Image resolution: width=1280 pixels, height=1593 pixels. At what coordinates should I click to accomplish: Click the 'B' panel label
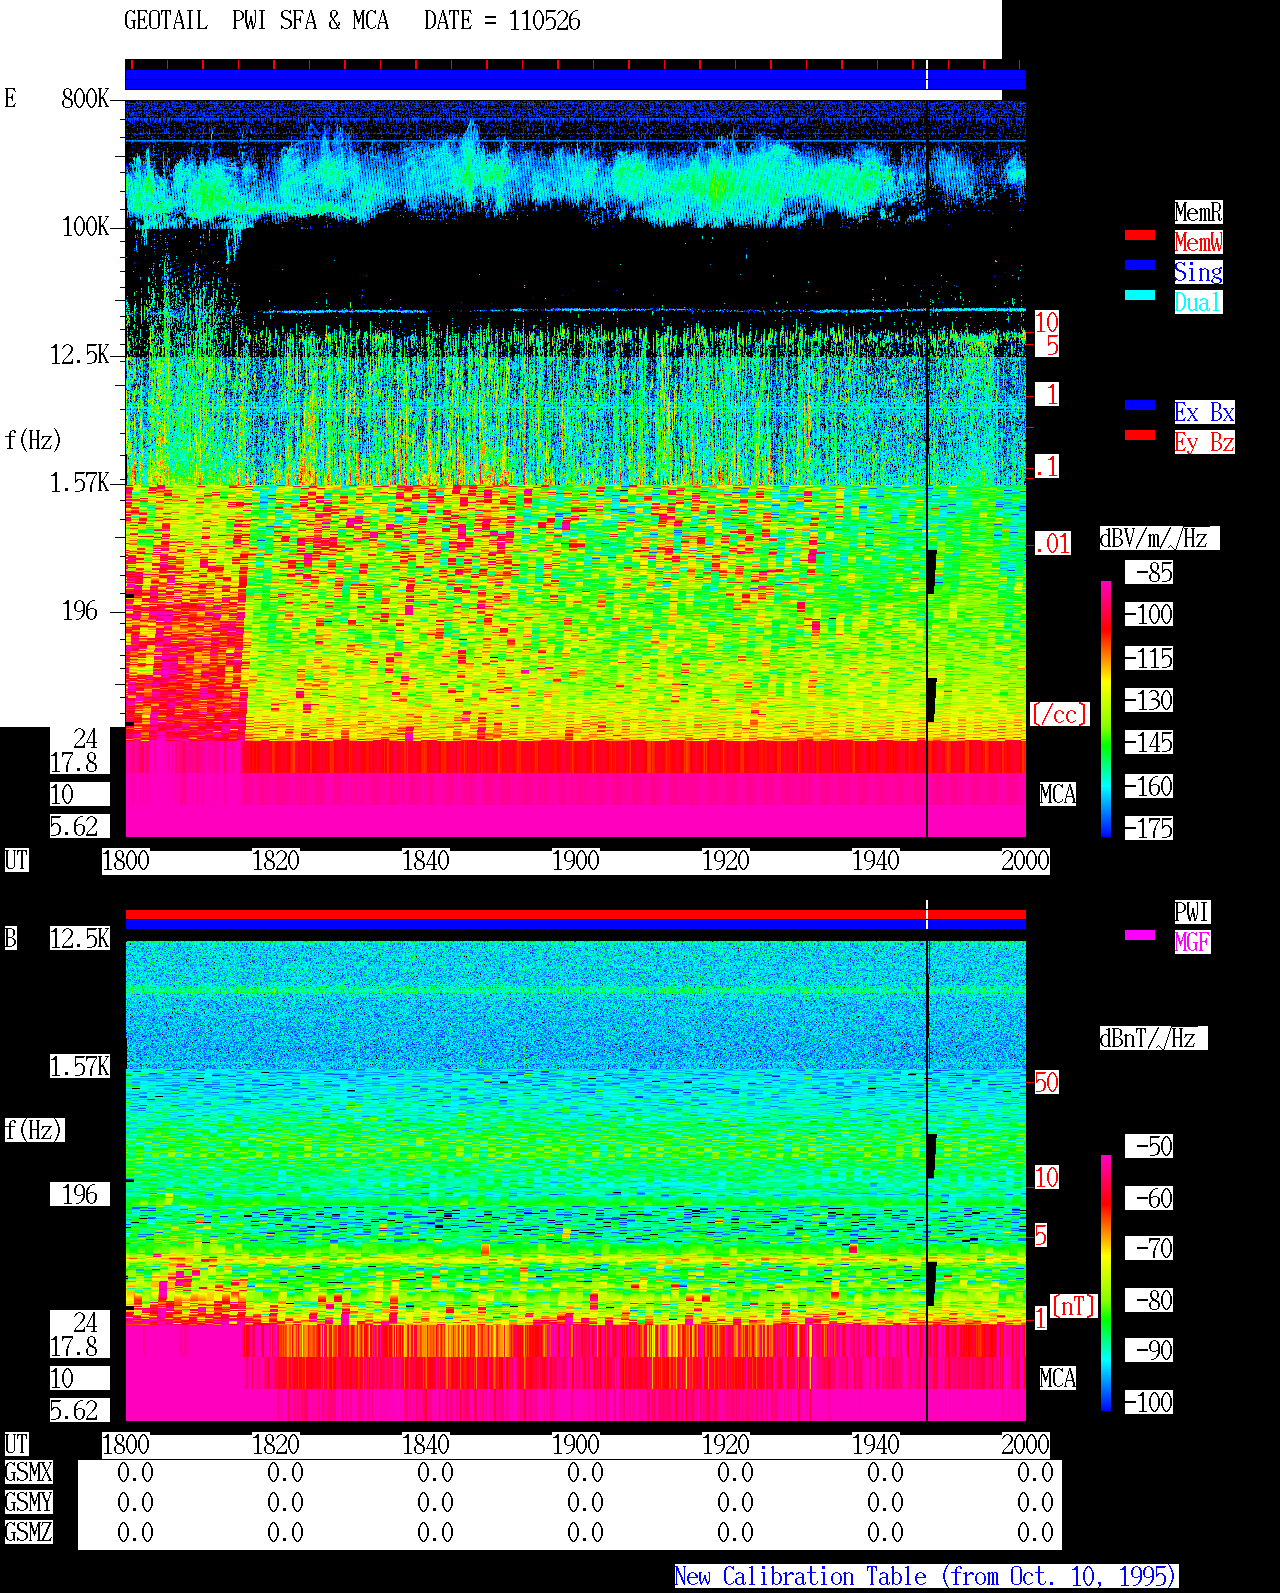pyautogui.click(x=10, y=938)
